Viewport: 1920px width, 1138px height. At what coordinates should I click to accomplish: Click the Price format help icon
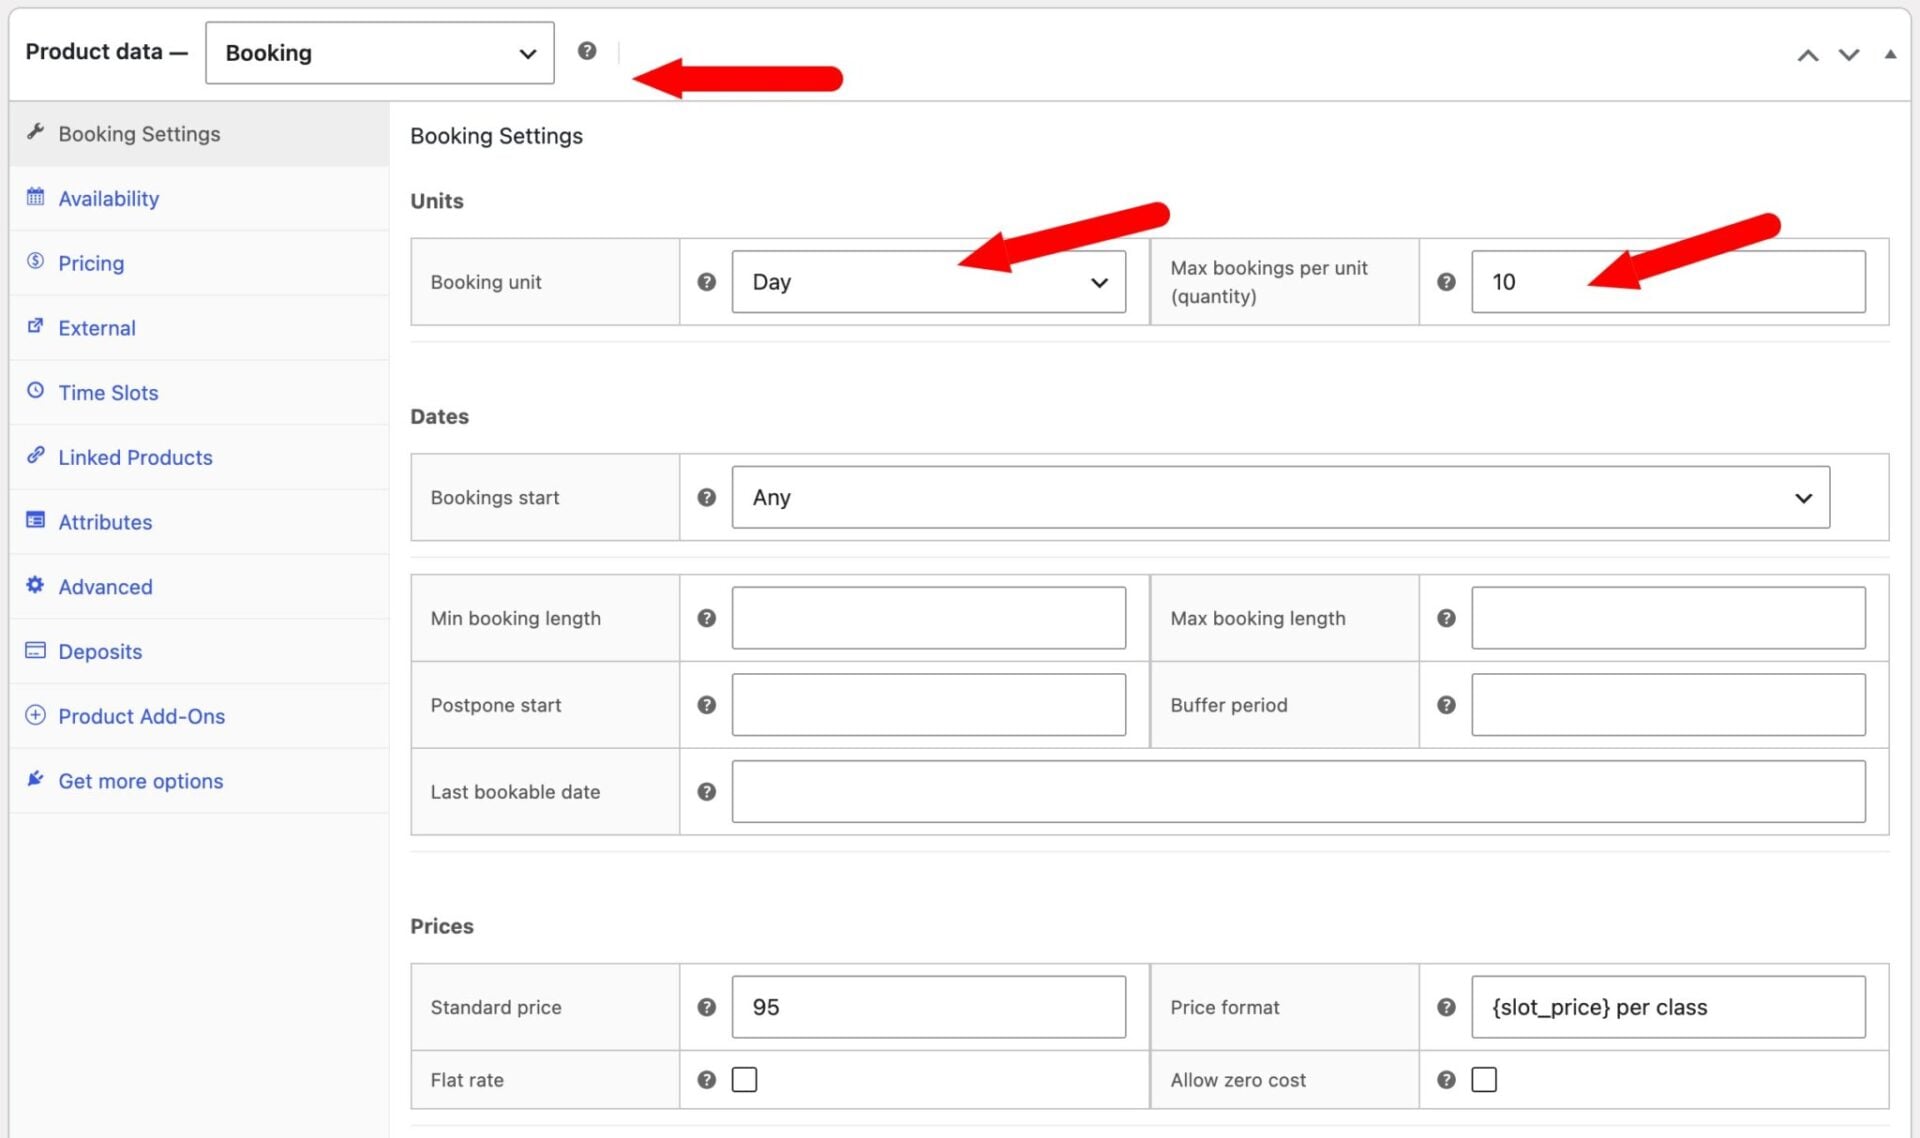pos(1446,1007)
